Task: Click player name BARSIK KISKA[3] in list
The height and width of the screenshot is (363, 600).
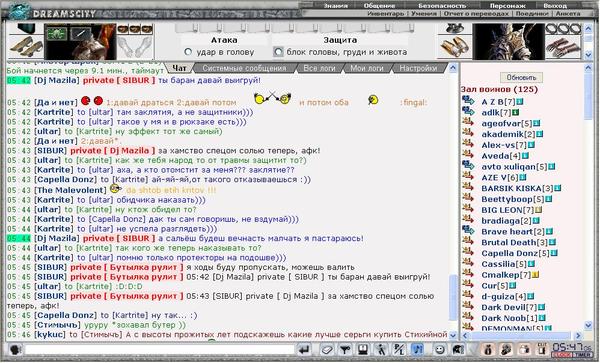Action: [x=517, y=188]
